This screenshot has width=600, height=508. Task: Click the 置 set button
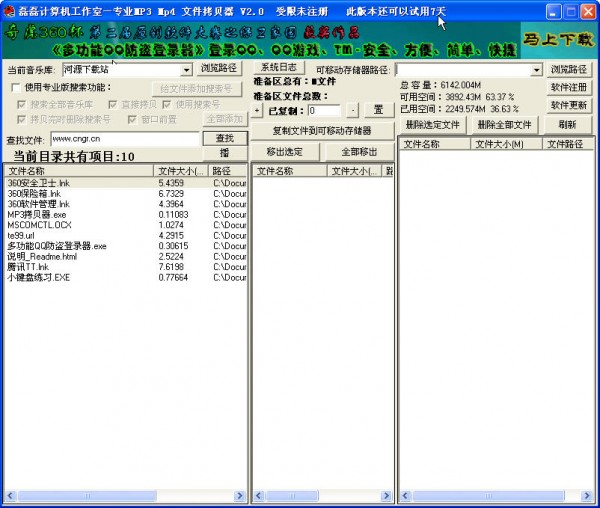[x=378, y=110]
